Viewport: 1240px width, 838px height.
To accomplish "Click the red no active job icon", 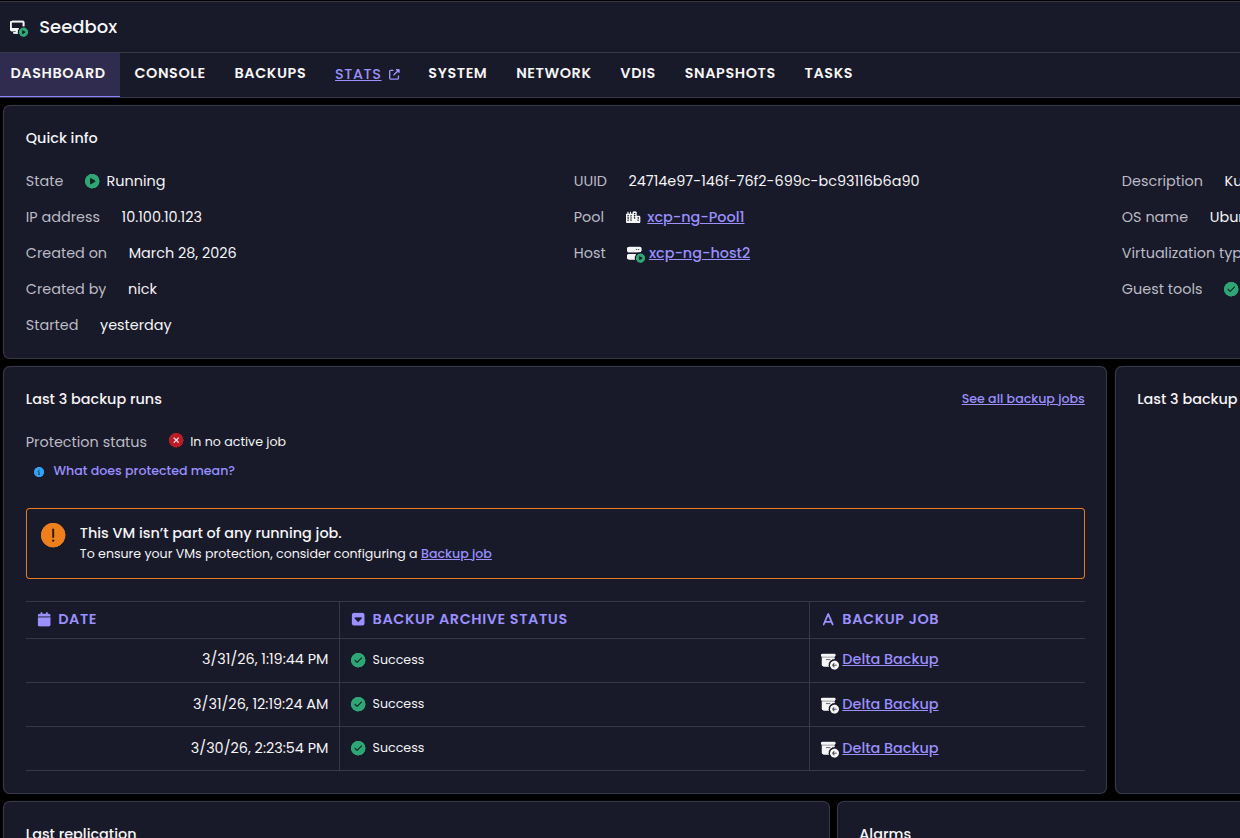I will tap(176, 441).
